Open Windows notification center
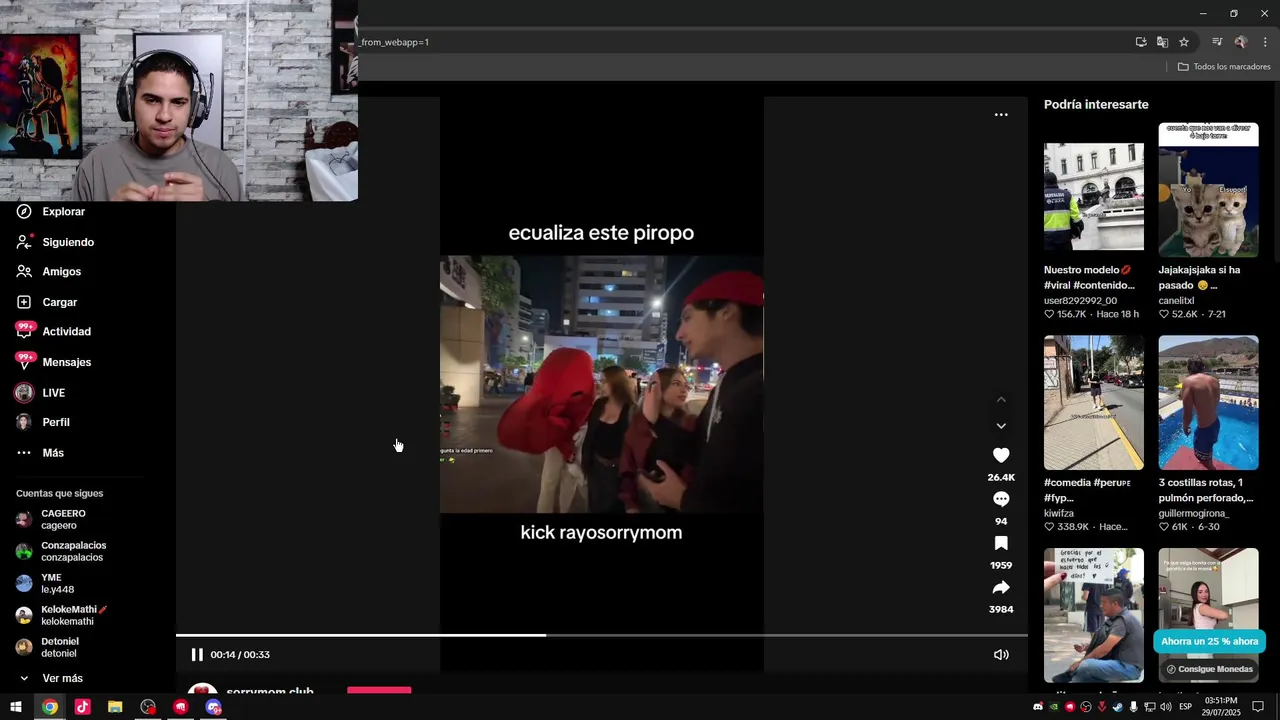 coord(1258,707)
